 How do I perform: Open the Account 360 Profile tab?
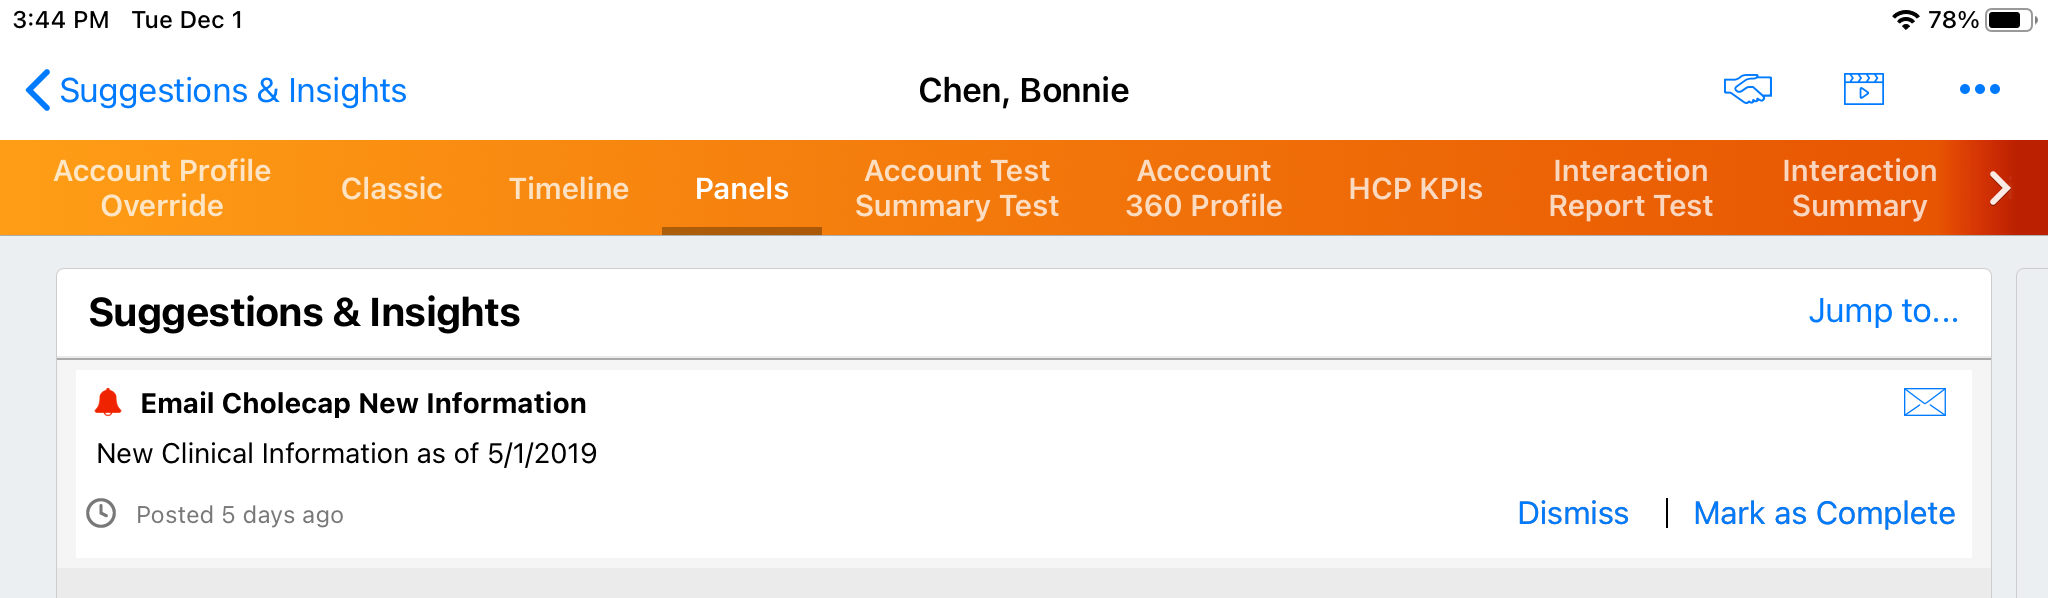point(1203,188)
